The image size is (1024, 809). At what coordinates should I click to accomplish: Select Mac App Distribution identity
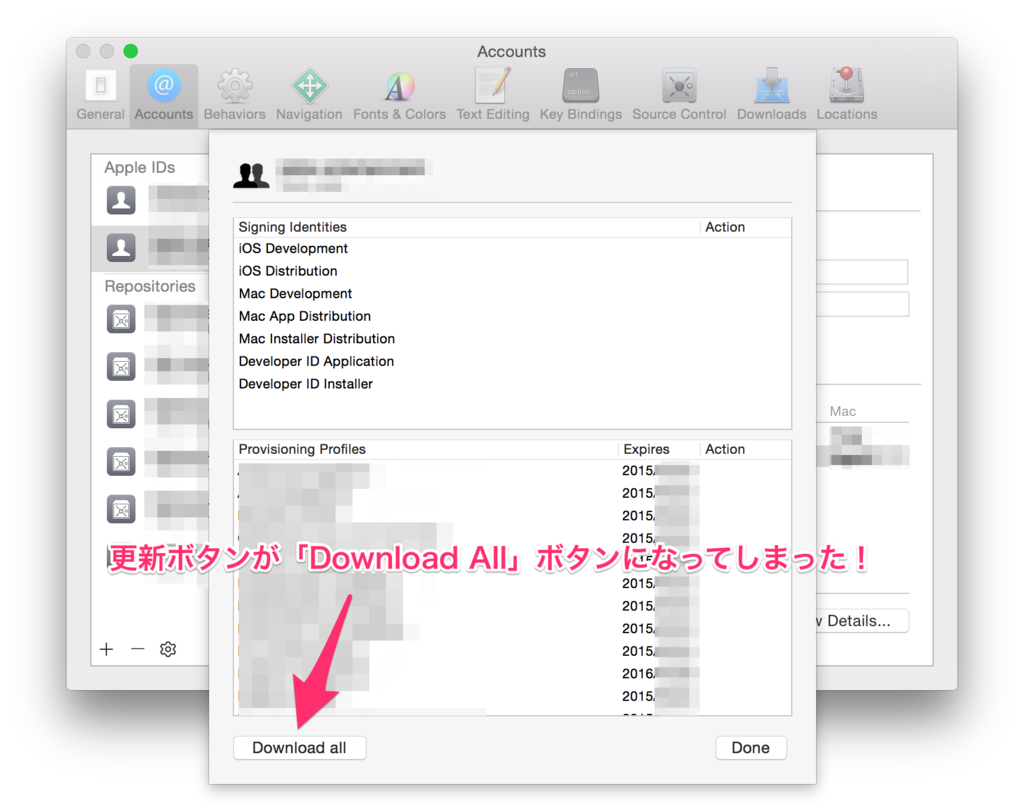click(x=512, y=316)
